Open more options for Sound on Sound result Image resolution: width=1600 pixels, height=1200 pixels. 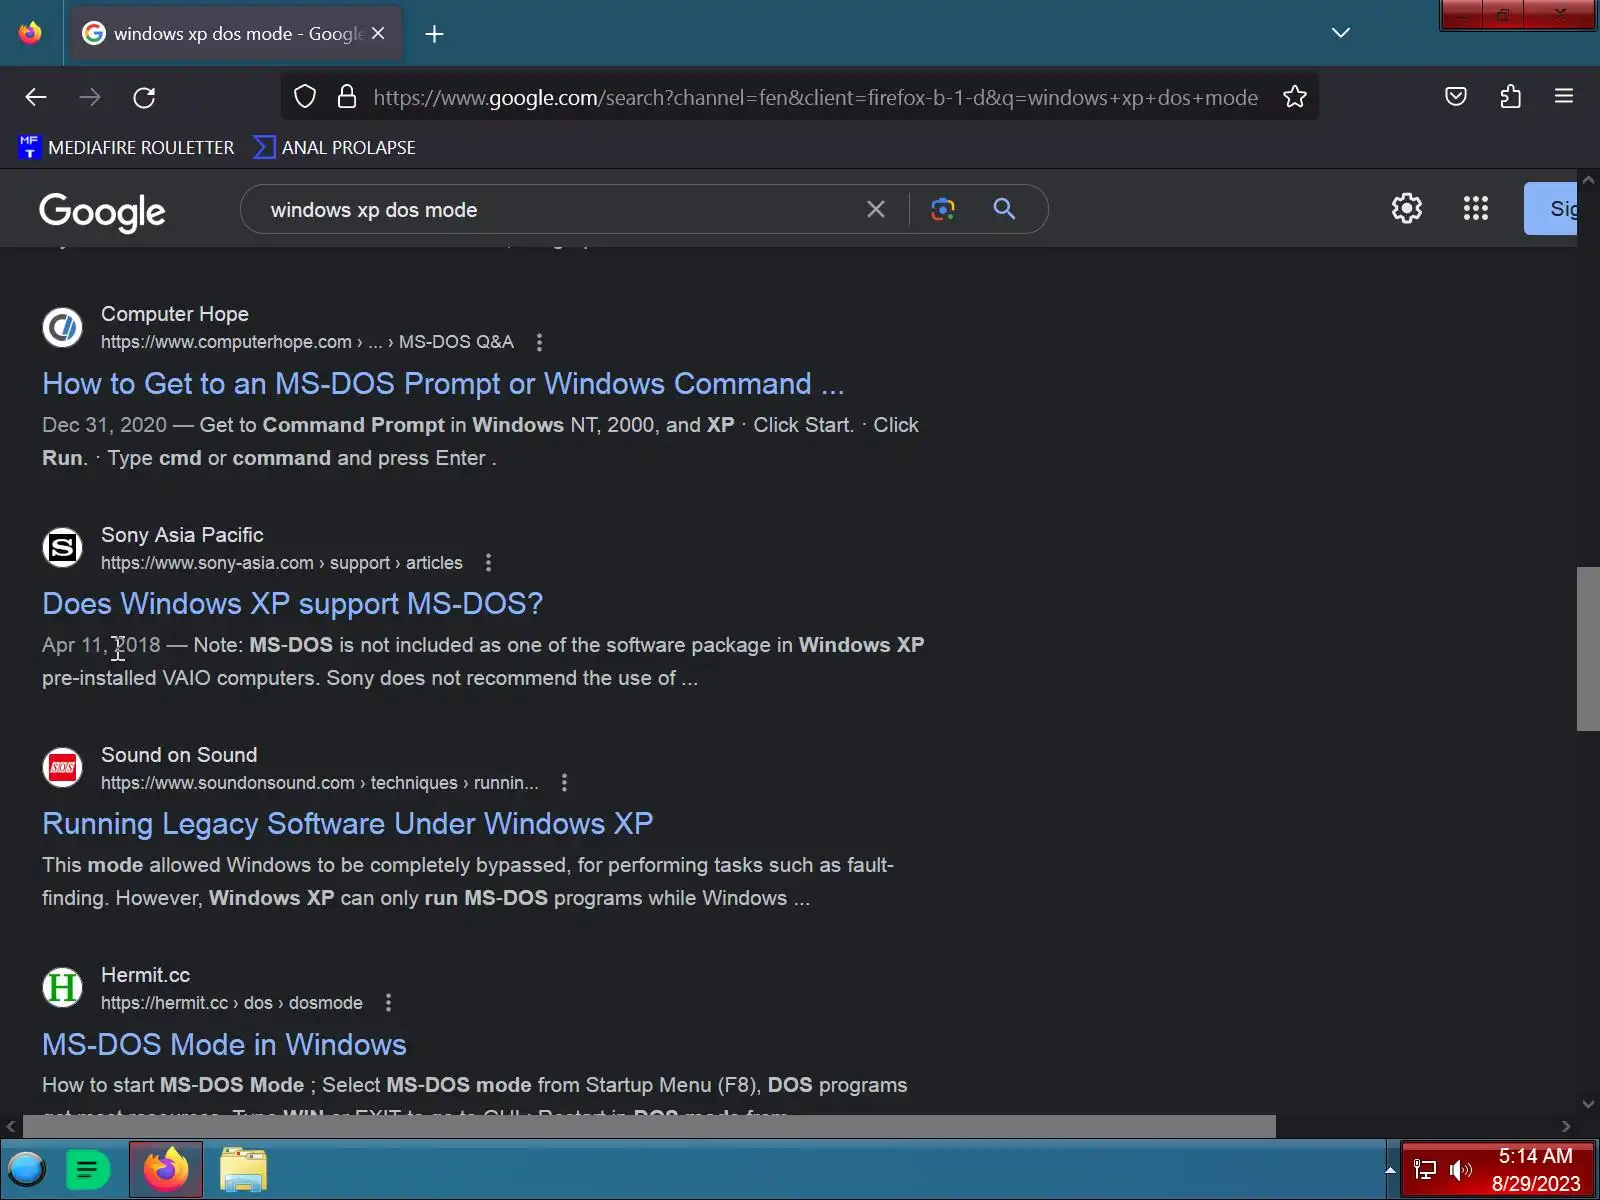(564, 783)
